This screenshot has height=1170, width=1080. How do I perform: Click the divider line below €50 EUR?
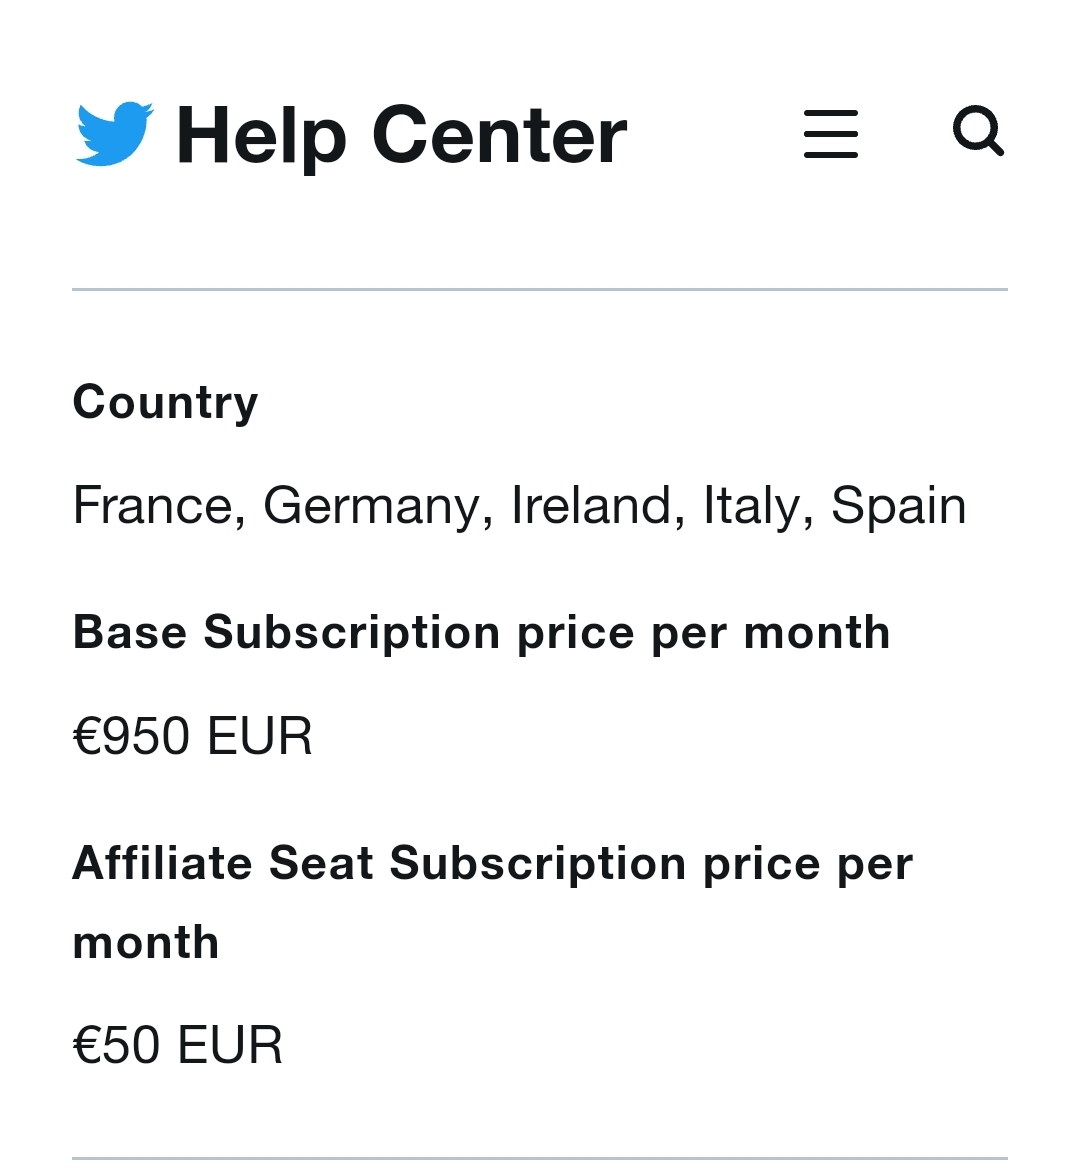click(x=540, y=1159)
